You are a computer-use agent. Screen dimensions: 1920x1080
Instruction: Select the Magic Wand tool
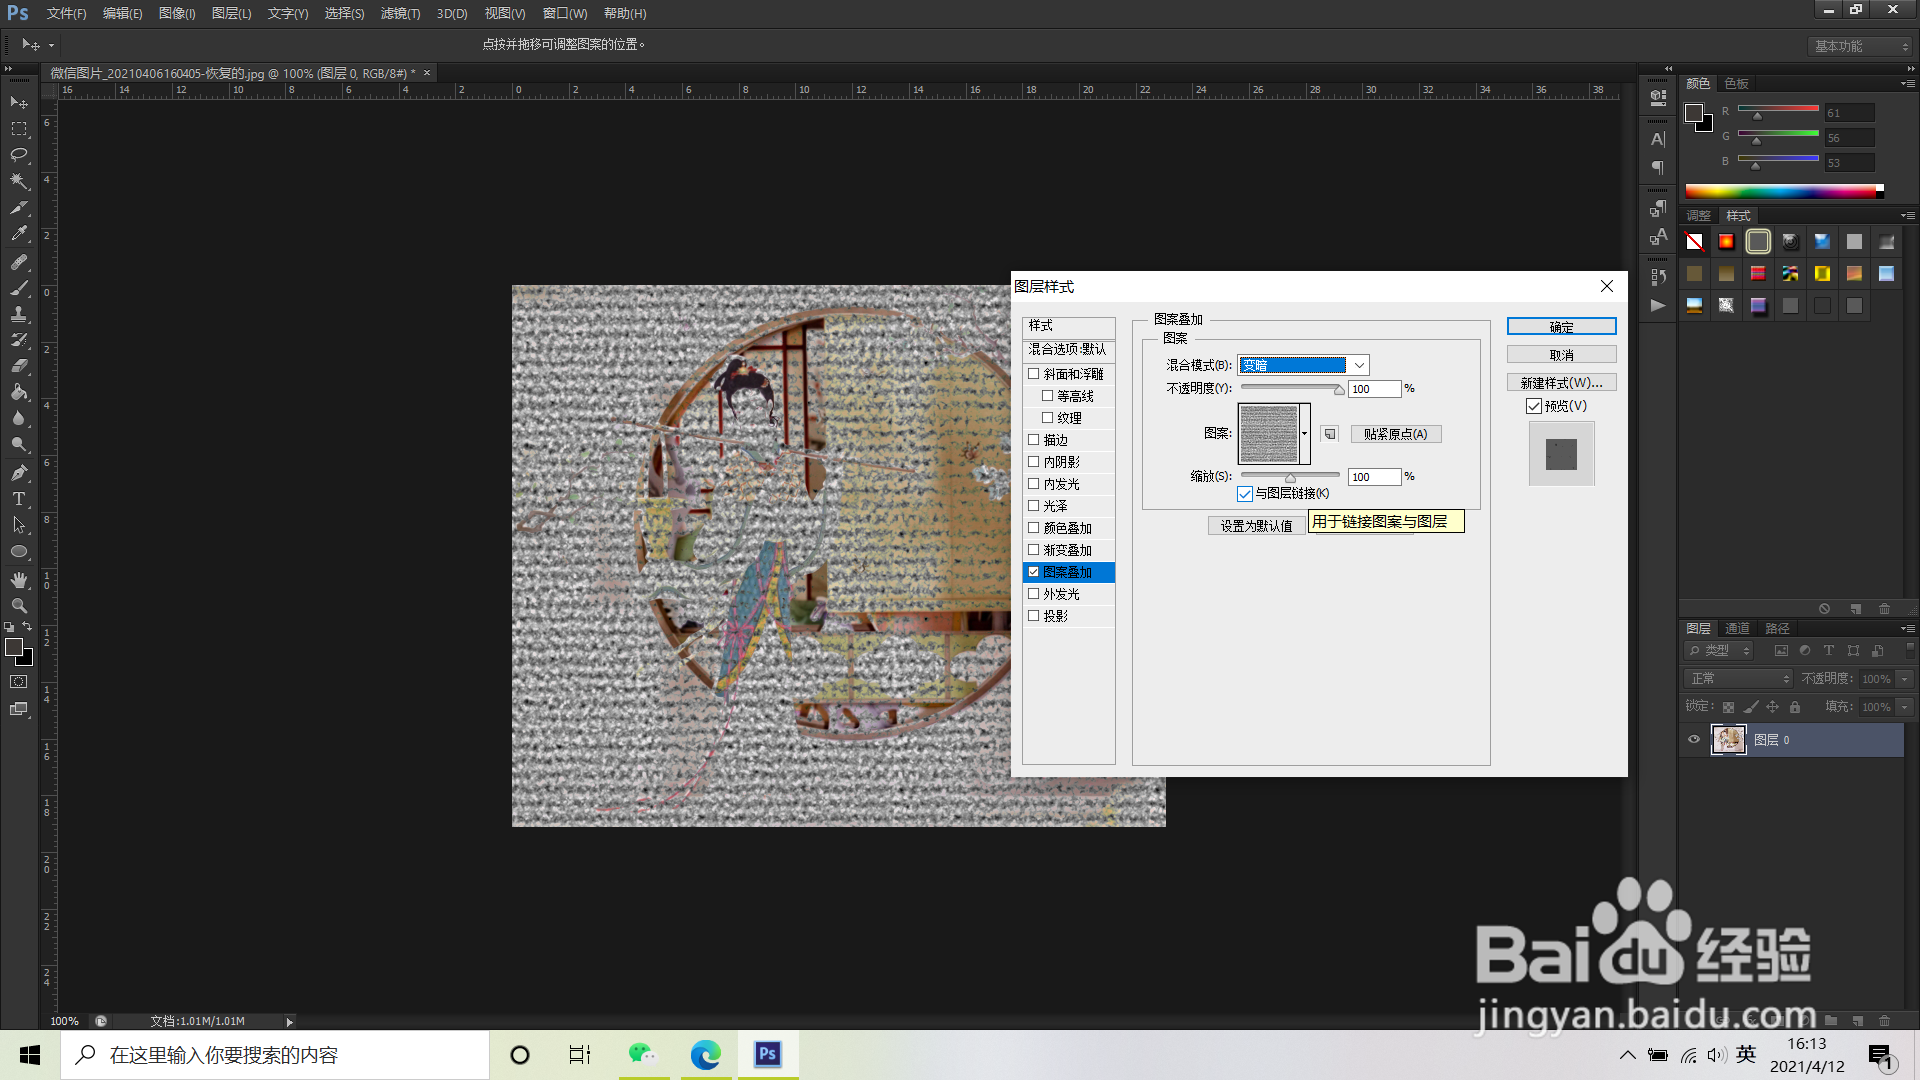coord(19,181)
